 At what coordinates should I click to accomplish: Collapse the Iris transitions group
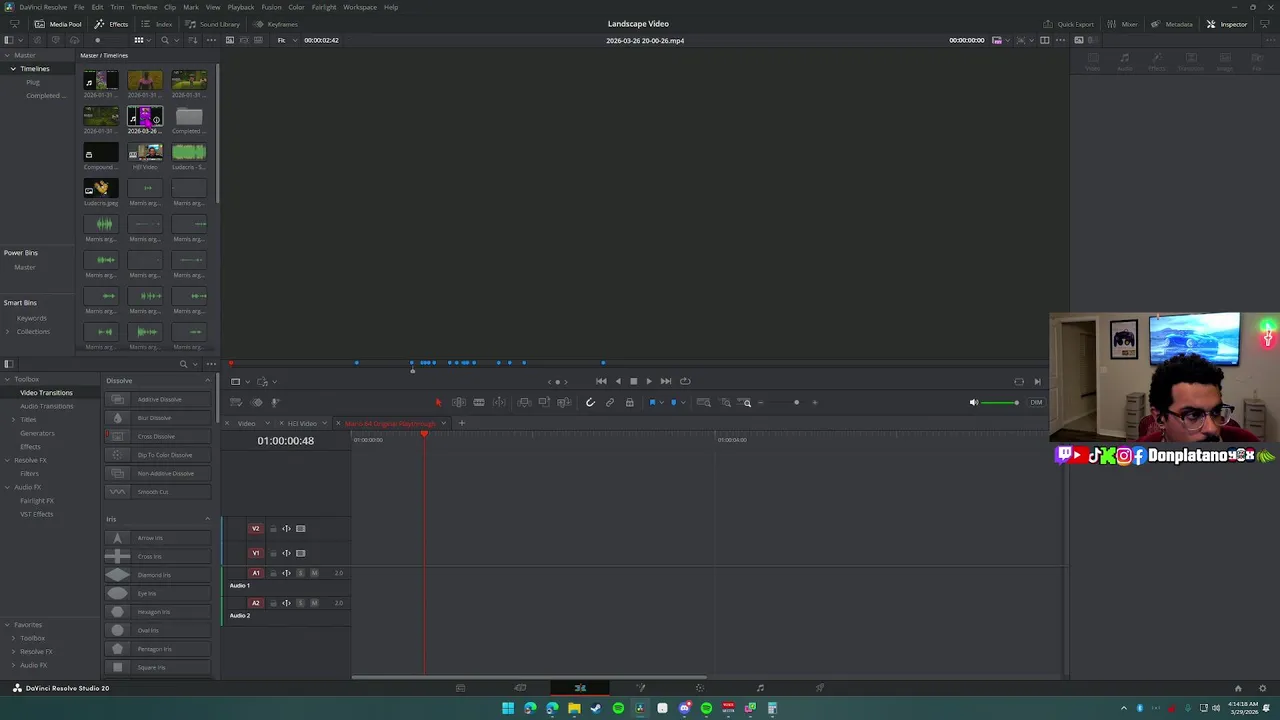207,519
